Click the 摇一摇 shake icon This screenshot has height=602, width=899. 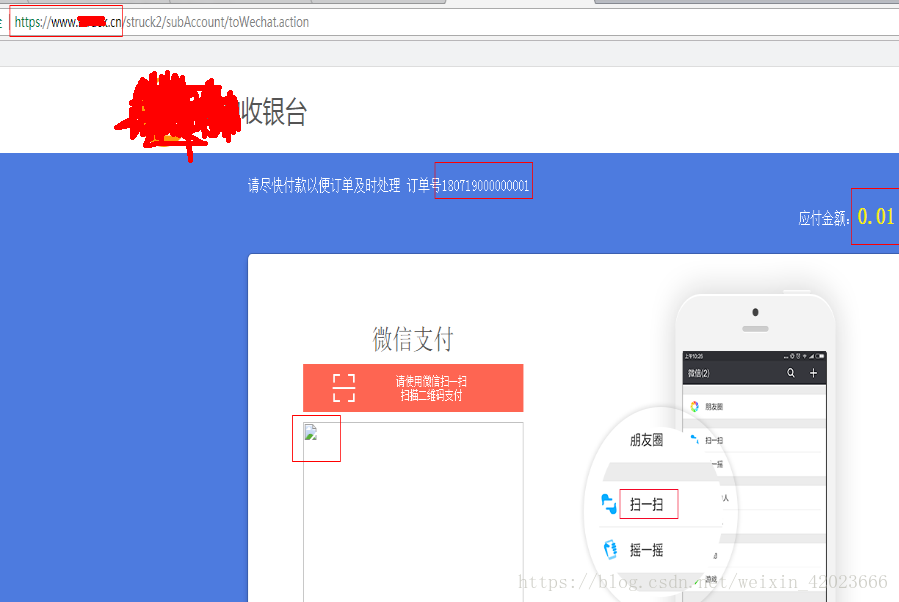610,549
